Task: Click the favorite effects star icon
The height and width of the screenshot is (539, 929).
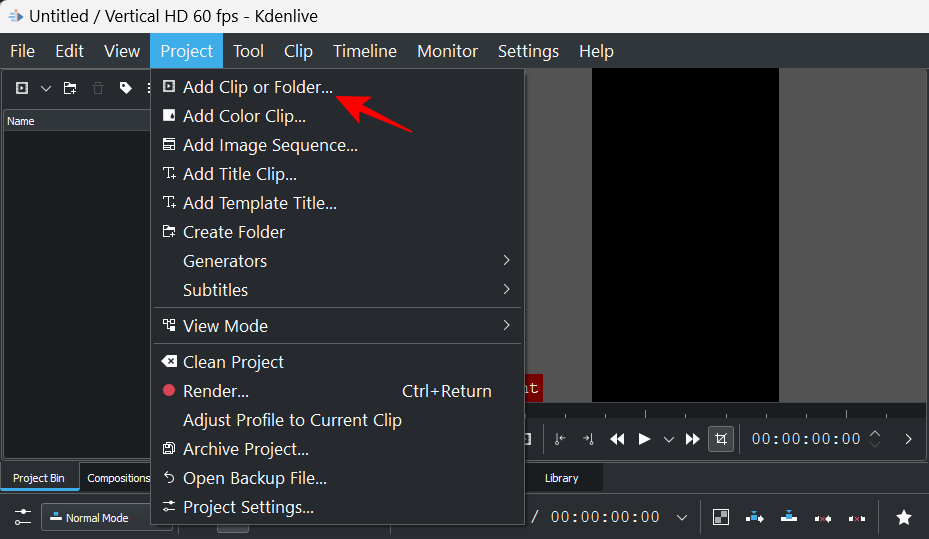Action: 903,517
